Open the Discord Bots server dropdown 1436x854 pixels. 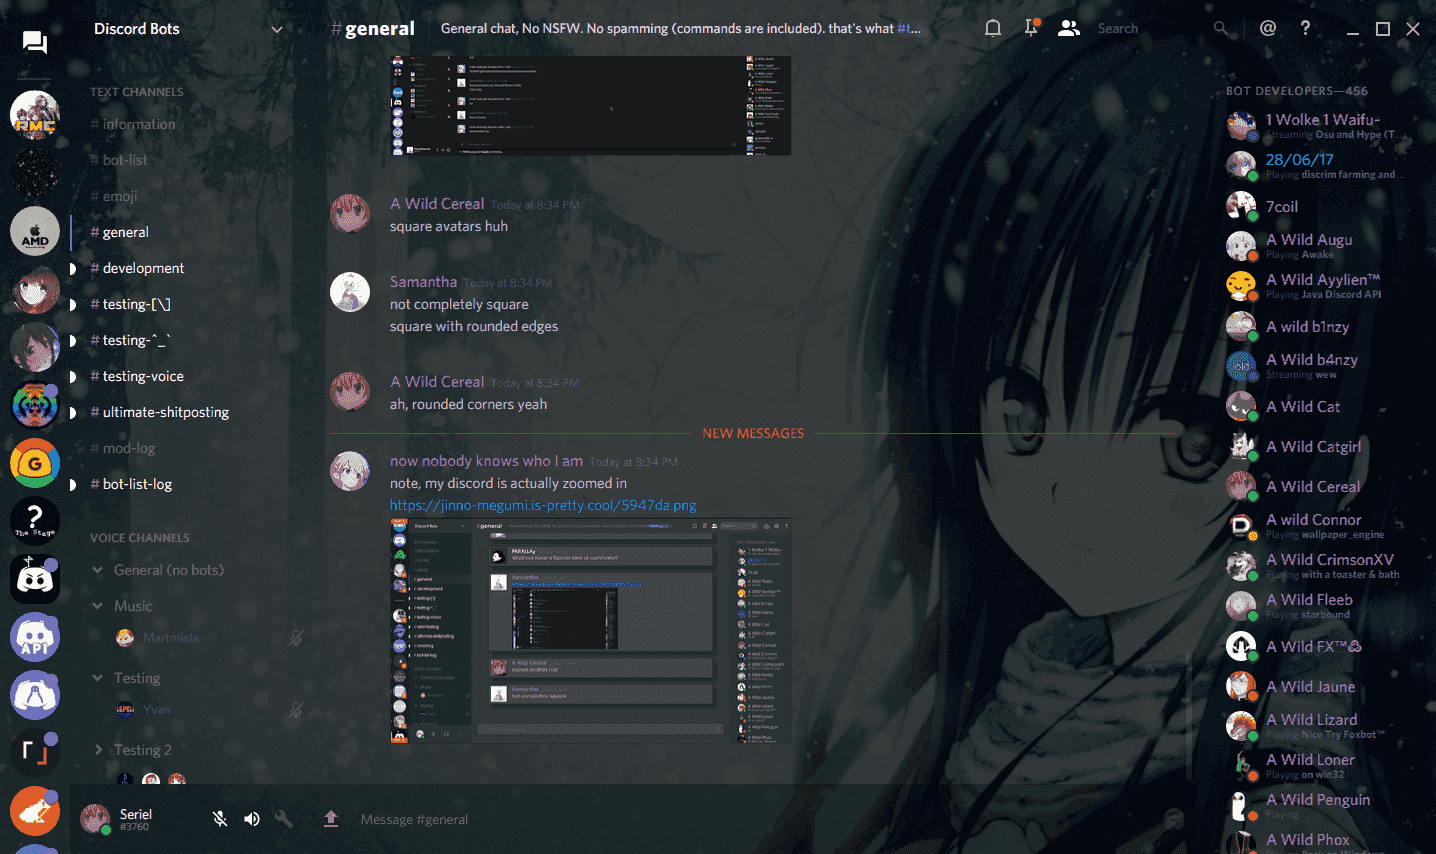(x=277, y=29)
